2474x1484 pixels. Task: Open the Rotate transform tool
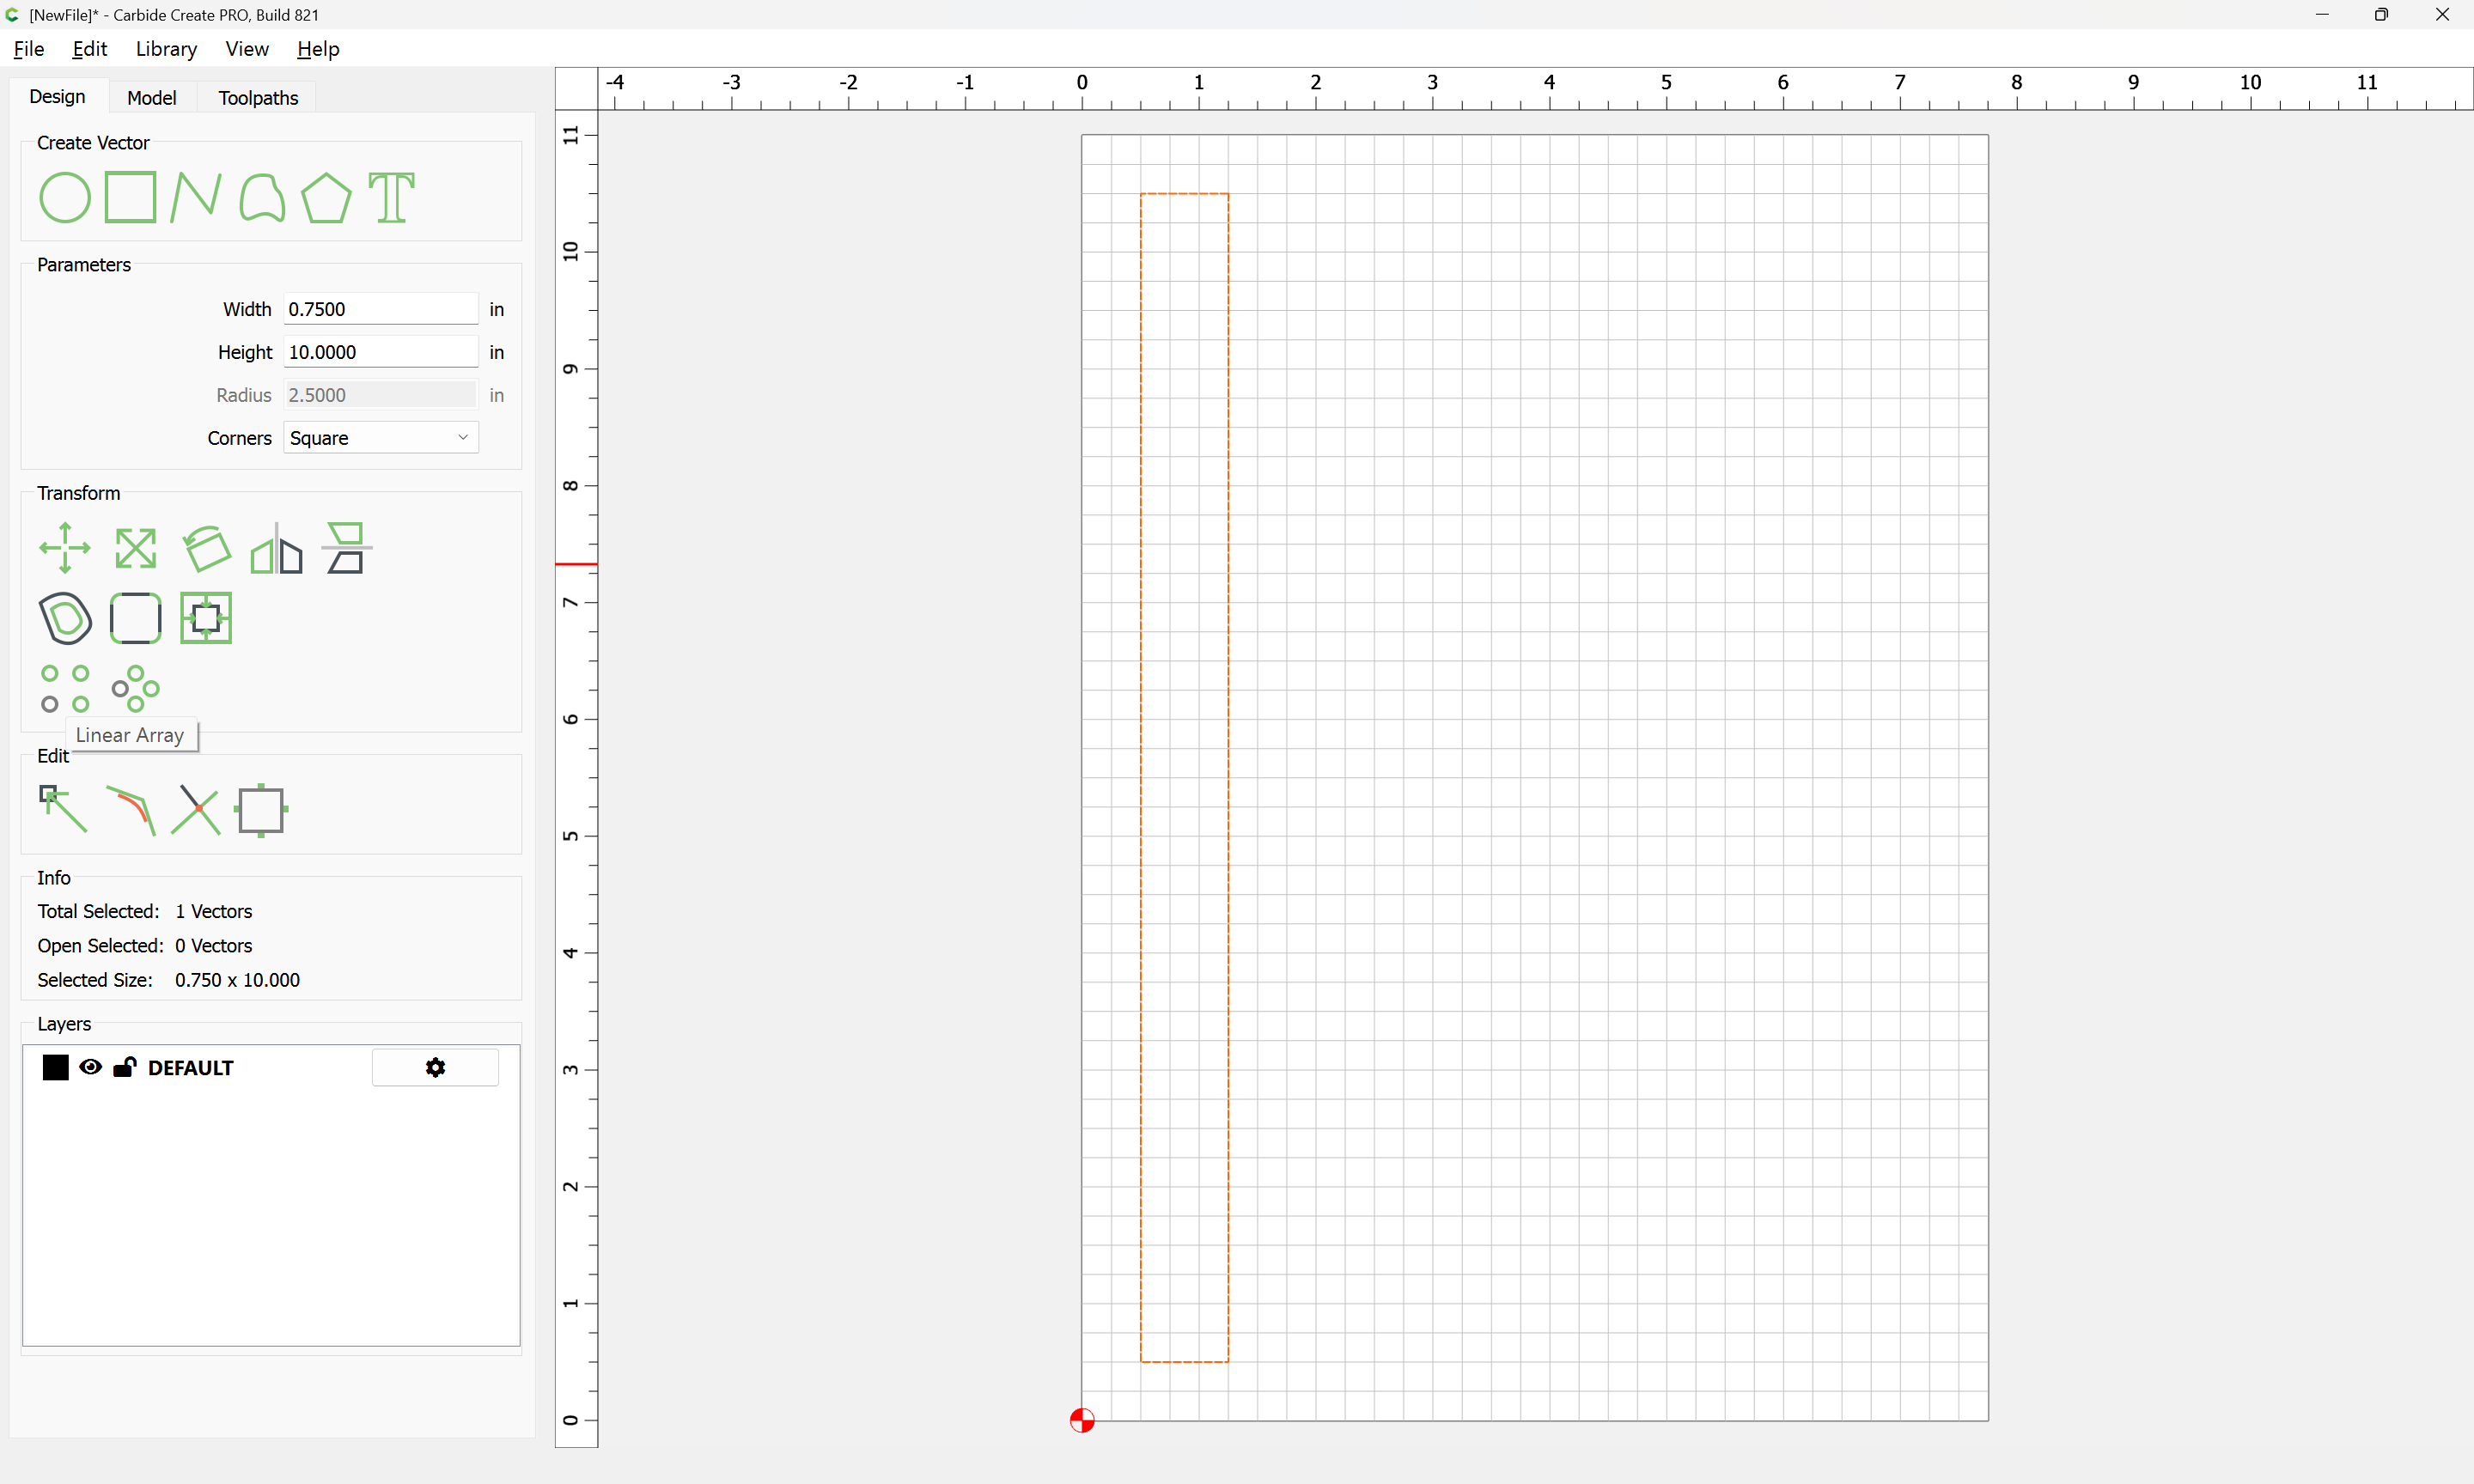coord(206,548)
